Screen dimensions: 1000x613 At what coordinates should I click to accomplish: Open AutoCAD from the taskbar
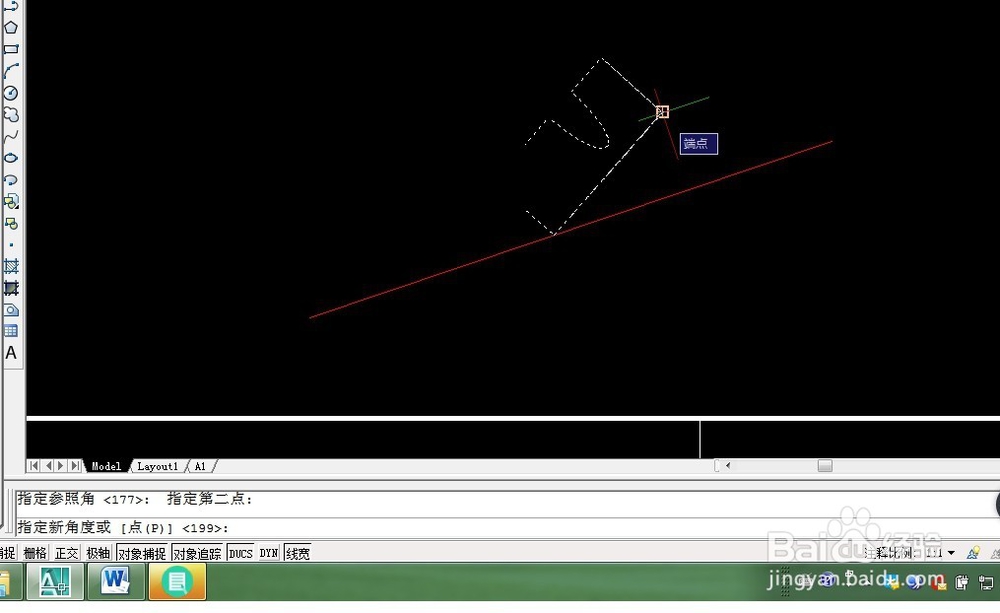(54, 581)
